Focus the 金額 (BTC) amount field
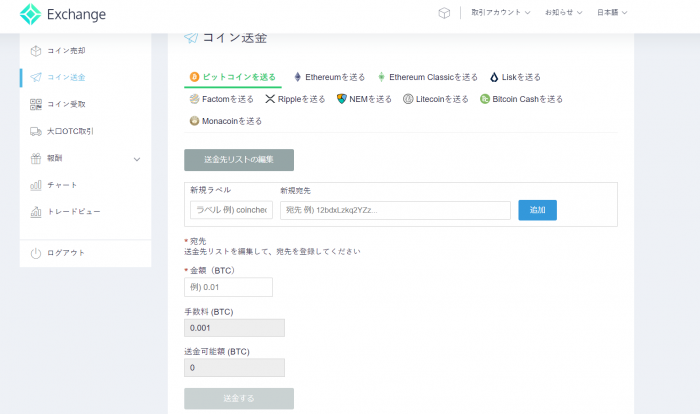The width and height of the screenshot is (700, 414). [228, 287]
